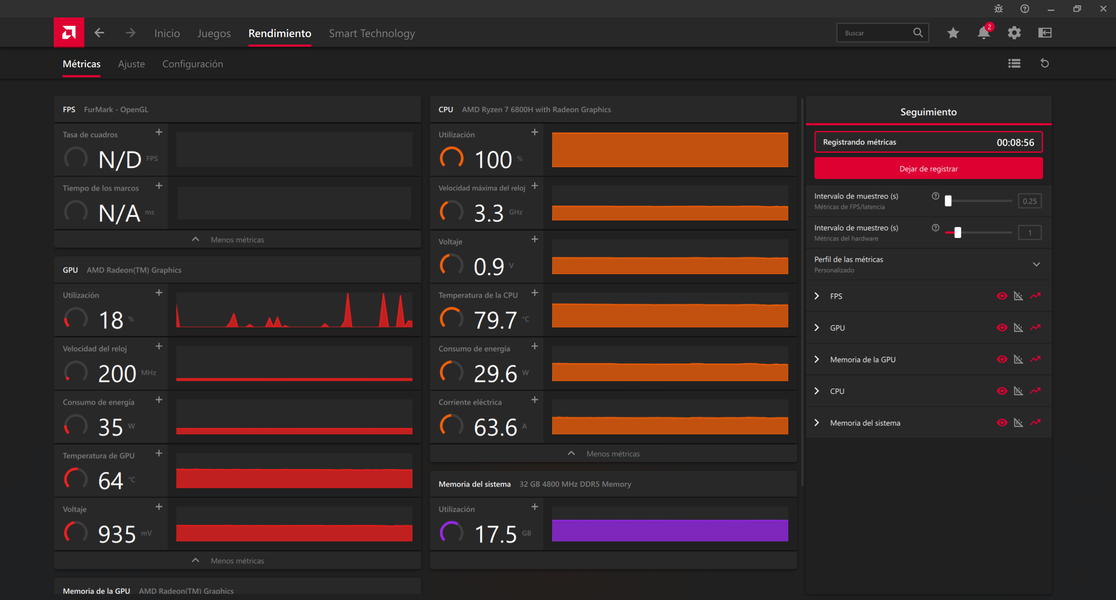
Task: Open the notifications bell
Action: (983, 33)
